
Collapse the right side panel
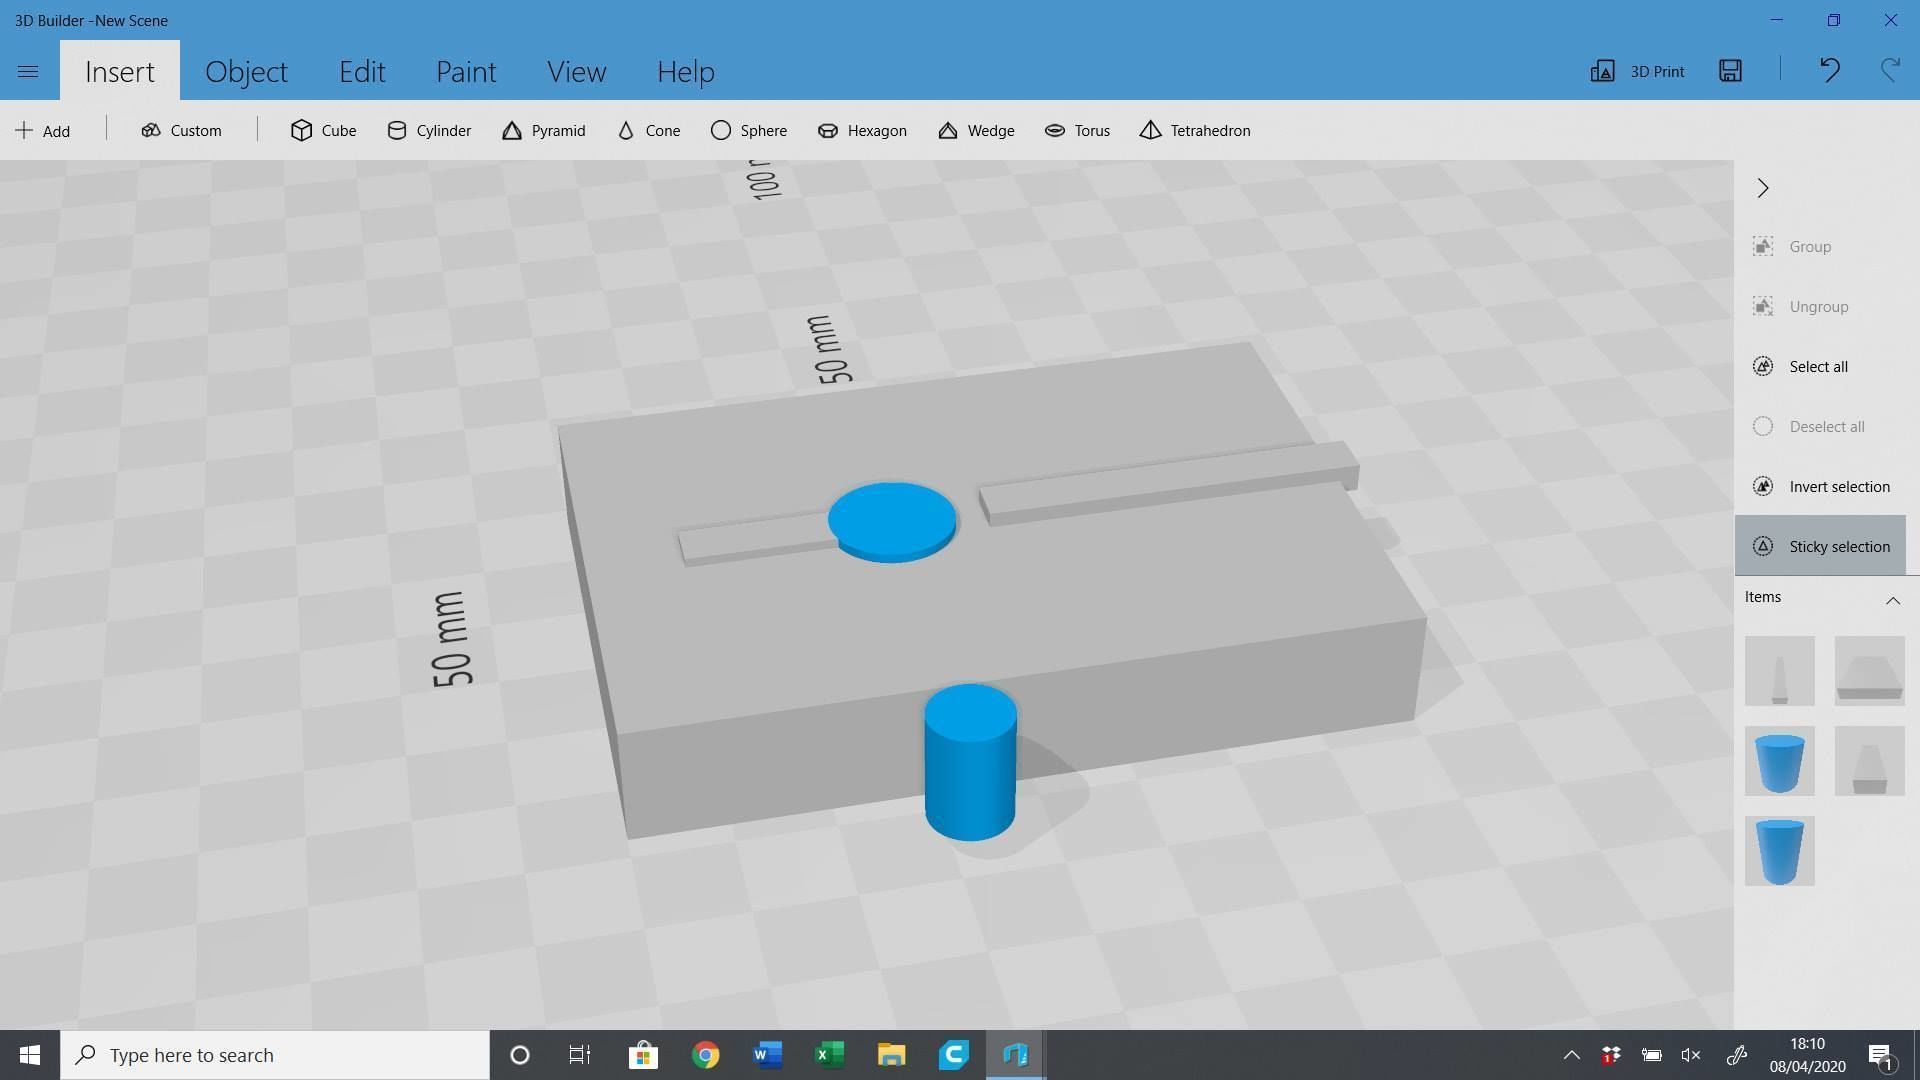tap(1763, 188)
